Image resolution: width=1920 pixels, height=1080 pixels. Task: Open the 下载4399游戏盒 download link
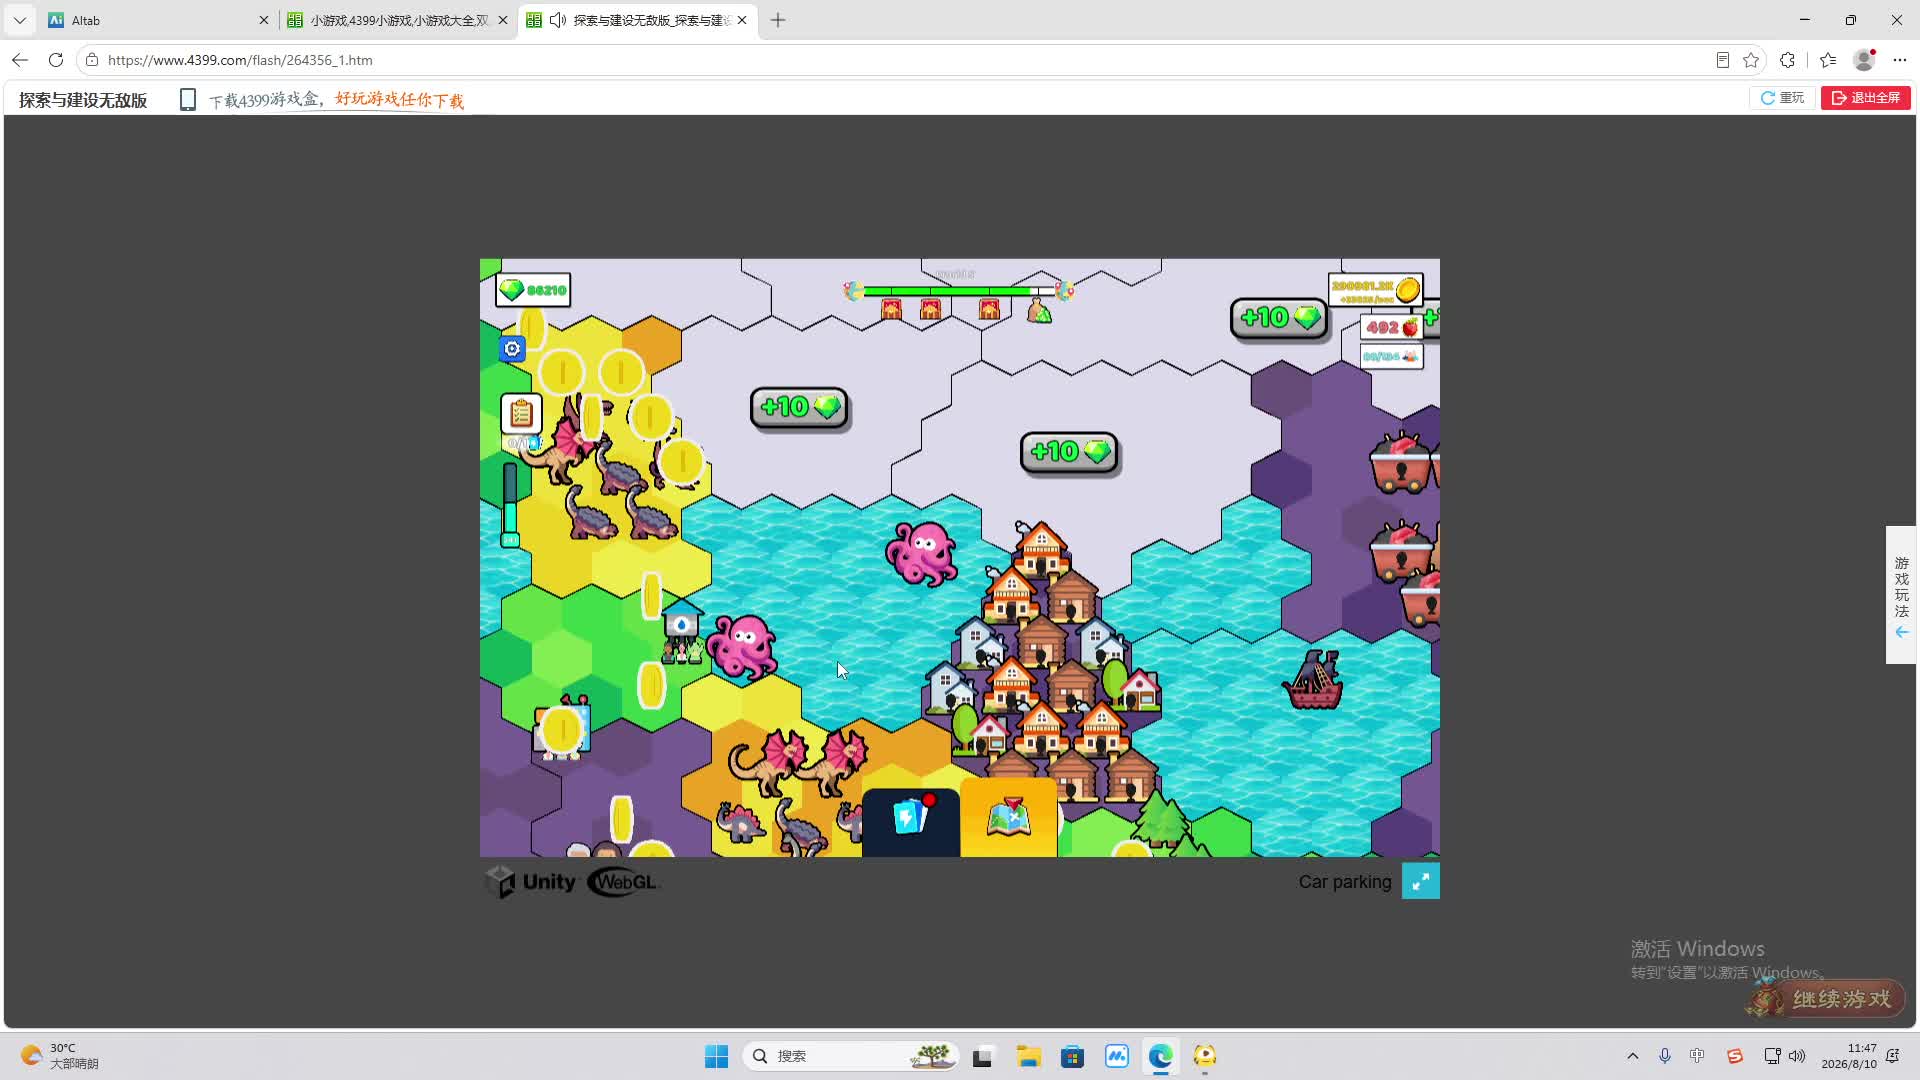[x=336, y=99]
